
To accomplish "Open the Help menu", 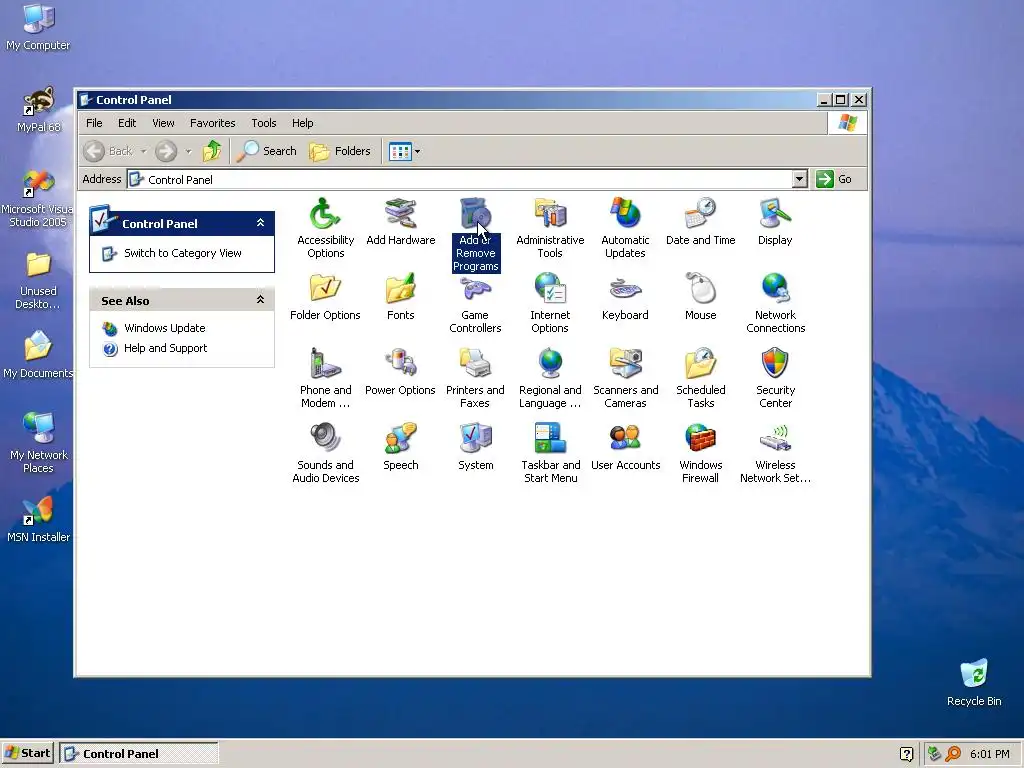I will (x=302, y=123).
